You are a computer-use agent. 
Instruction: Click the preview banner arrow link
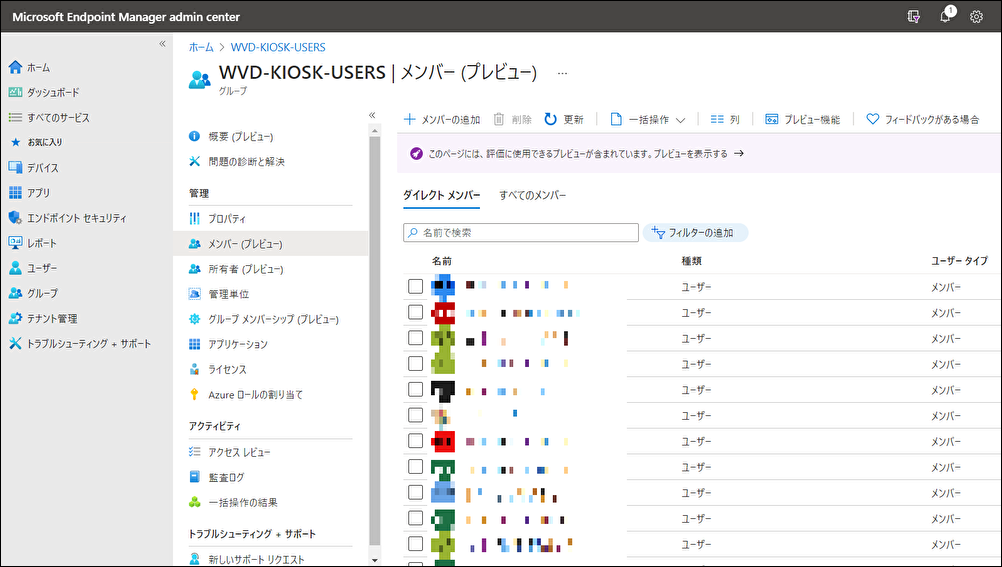tap(739, 153)
